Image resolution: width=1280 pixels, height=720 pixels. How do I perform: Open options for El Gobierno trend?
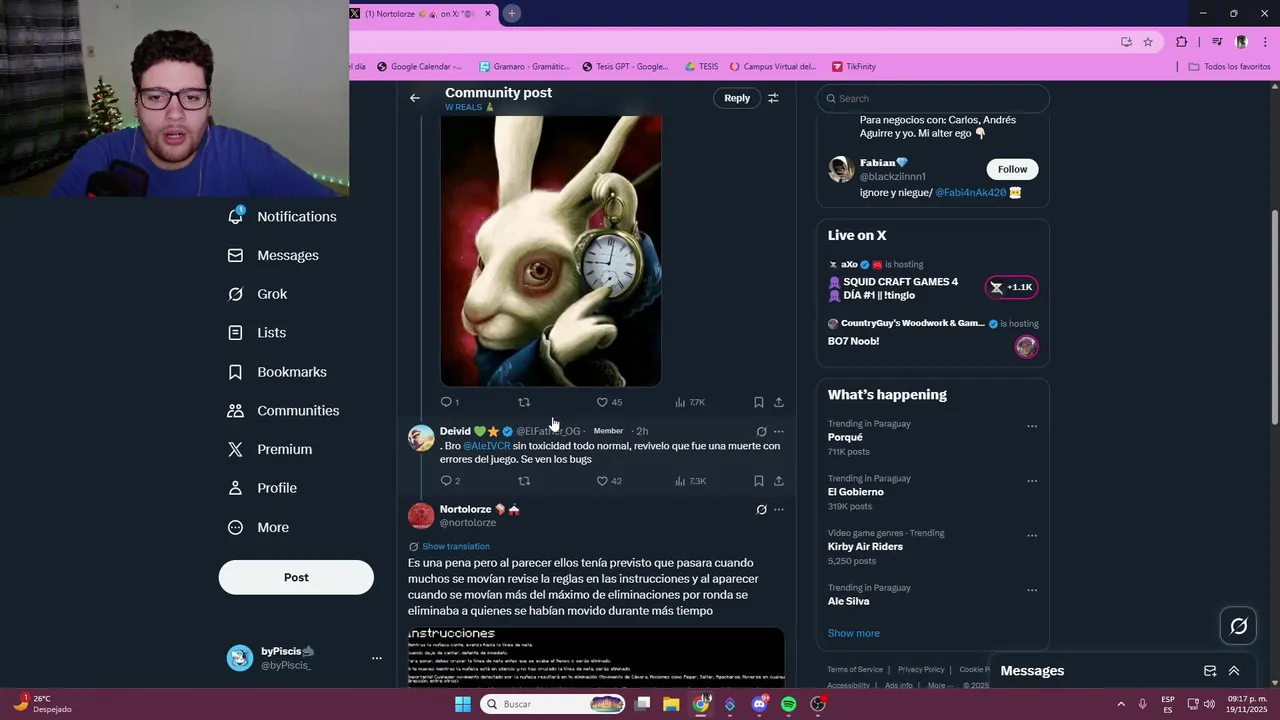tap(1032, 481)
